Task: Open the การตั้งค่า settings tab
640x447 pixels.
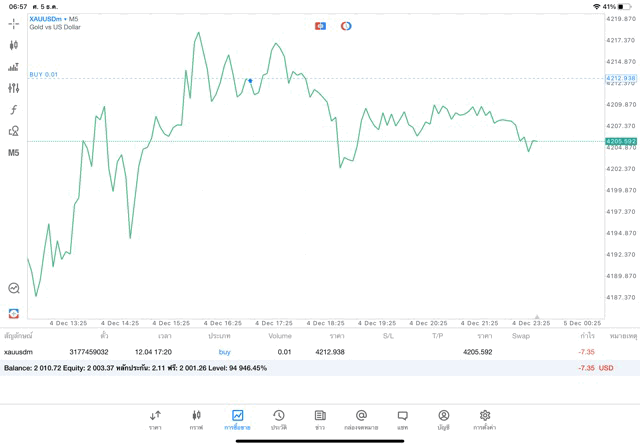Action: tap(485, 419)
